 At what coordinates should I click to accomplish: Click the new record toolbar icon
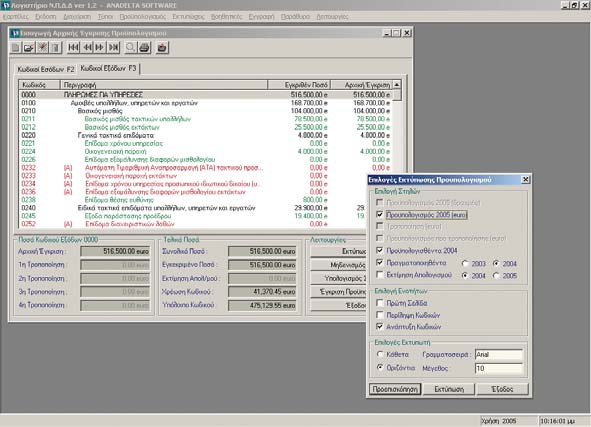(x=15, y=48)
